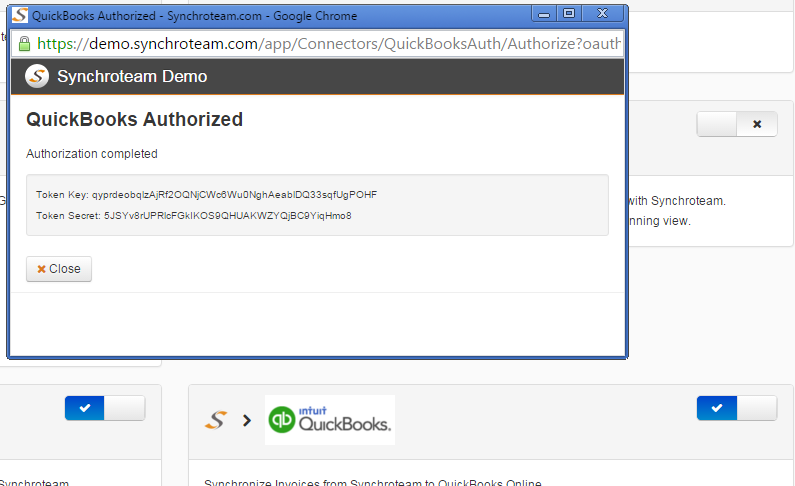Click the Token Secret value text
Screen dimensions: 795x486
[x=228, y=216]
